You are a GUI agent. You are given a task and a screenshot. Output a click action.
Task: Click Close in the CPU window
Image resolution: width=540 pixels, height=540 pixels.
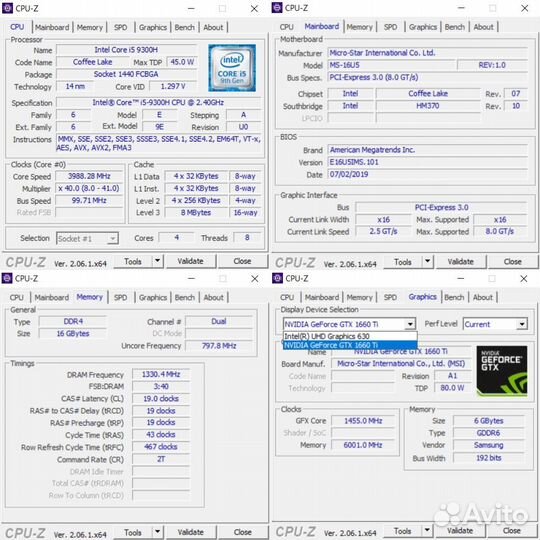point(242,261)
